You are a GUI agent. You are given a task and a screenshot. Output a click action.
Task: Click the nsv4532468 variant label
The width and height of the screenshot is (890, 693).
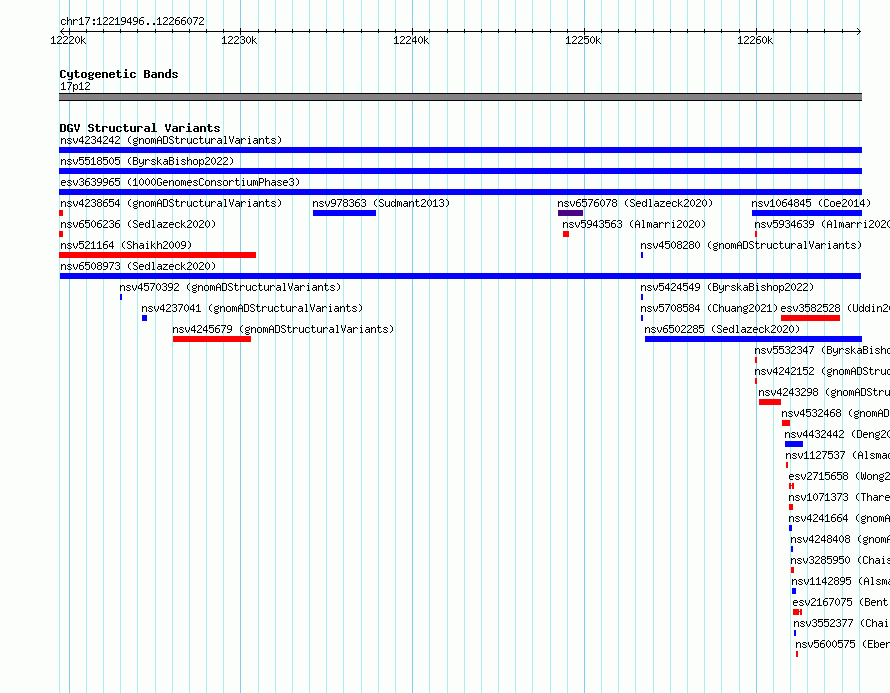(x=836, y=413)
